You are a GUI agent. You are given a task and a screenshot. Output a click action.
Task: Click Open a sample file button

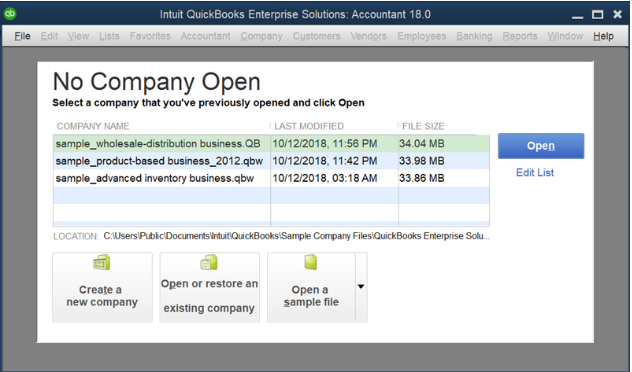click(311, 287)
